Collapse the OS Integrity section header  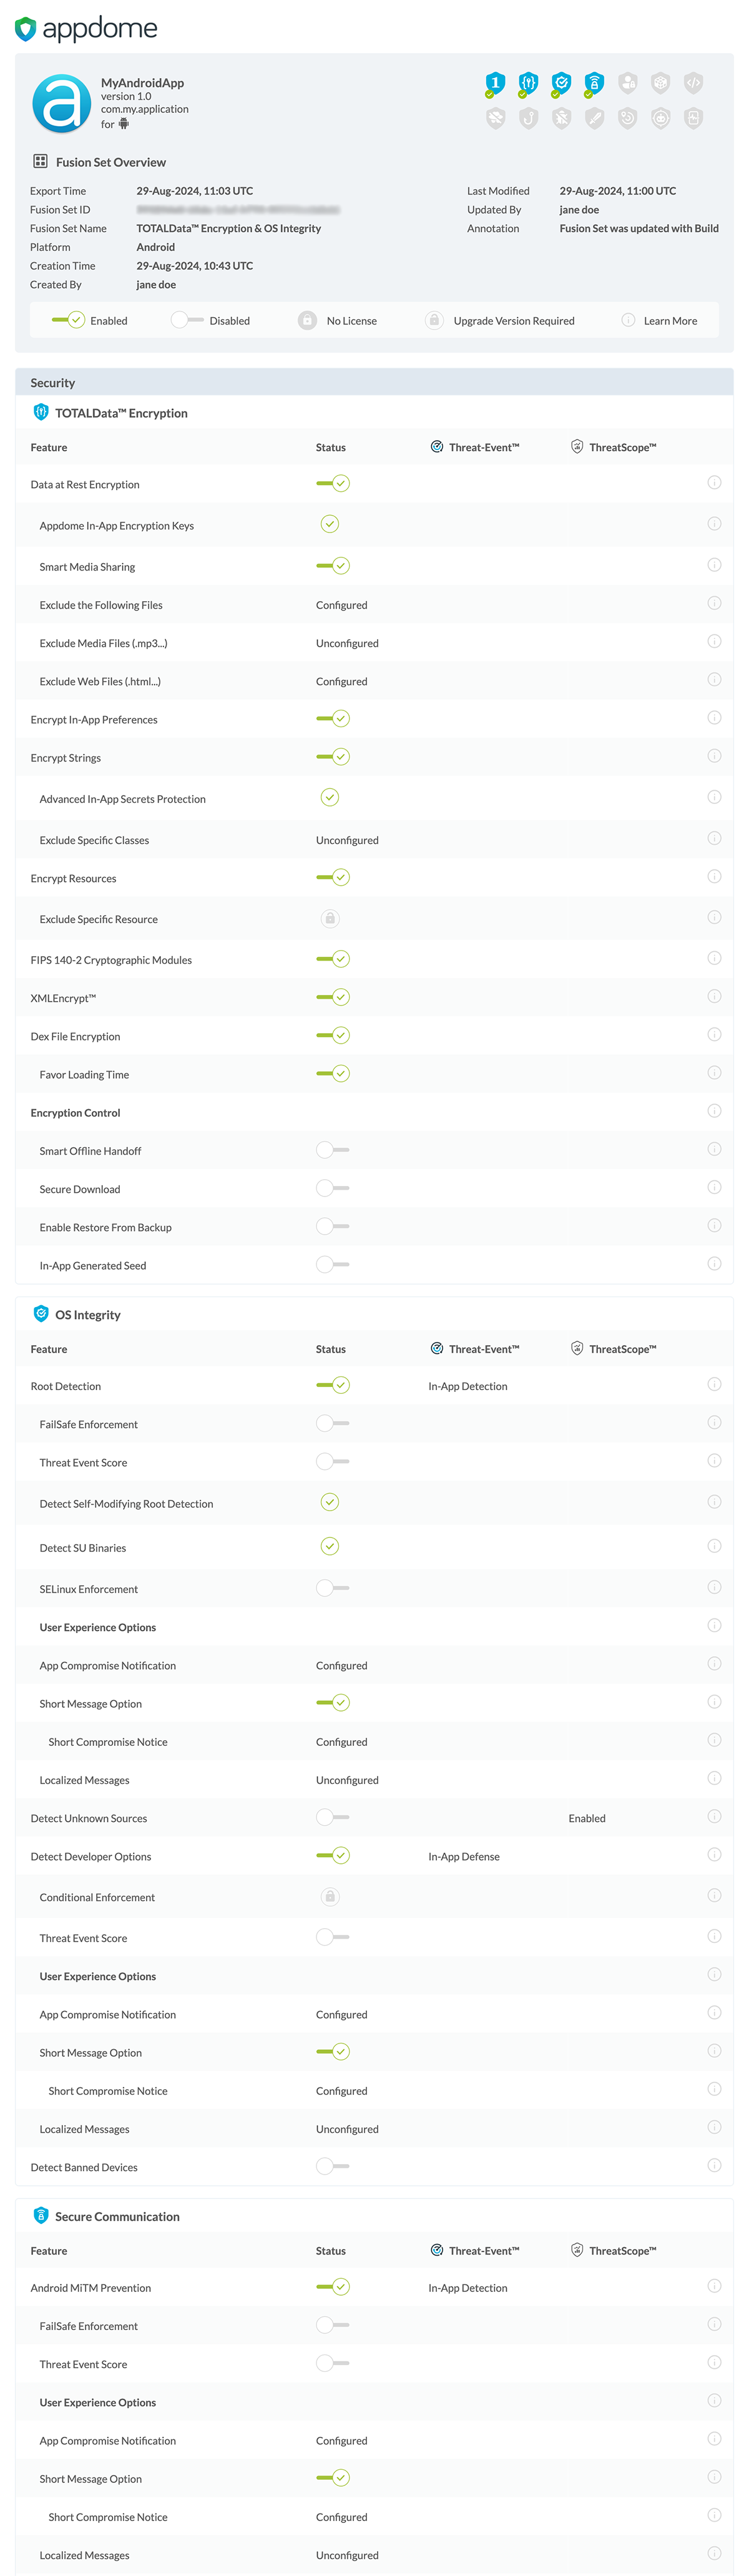click(87, 1315)
